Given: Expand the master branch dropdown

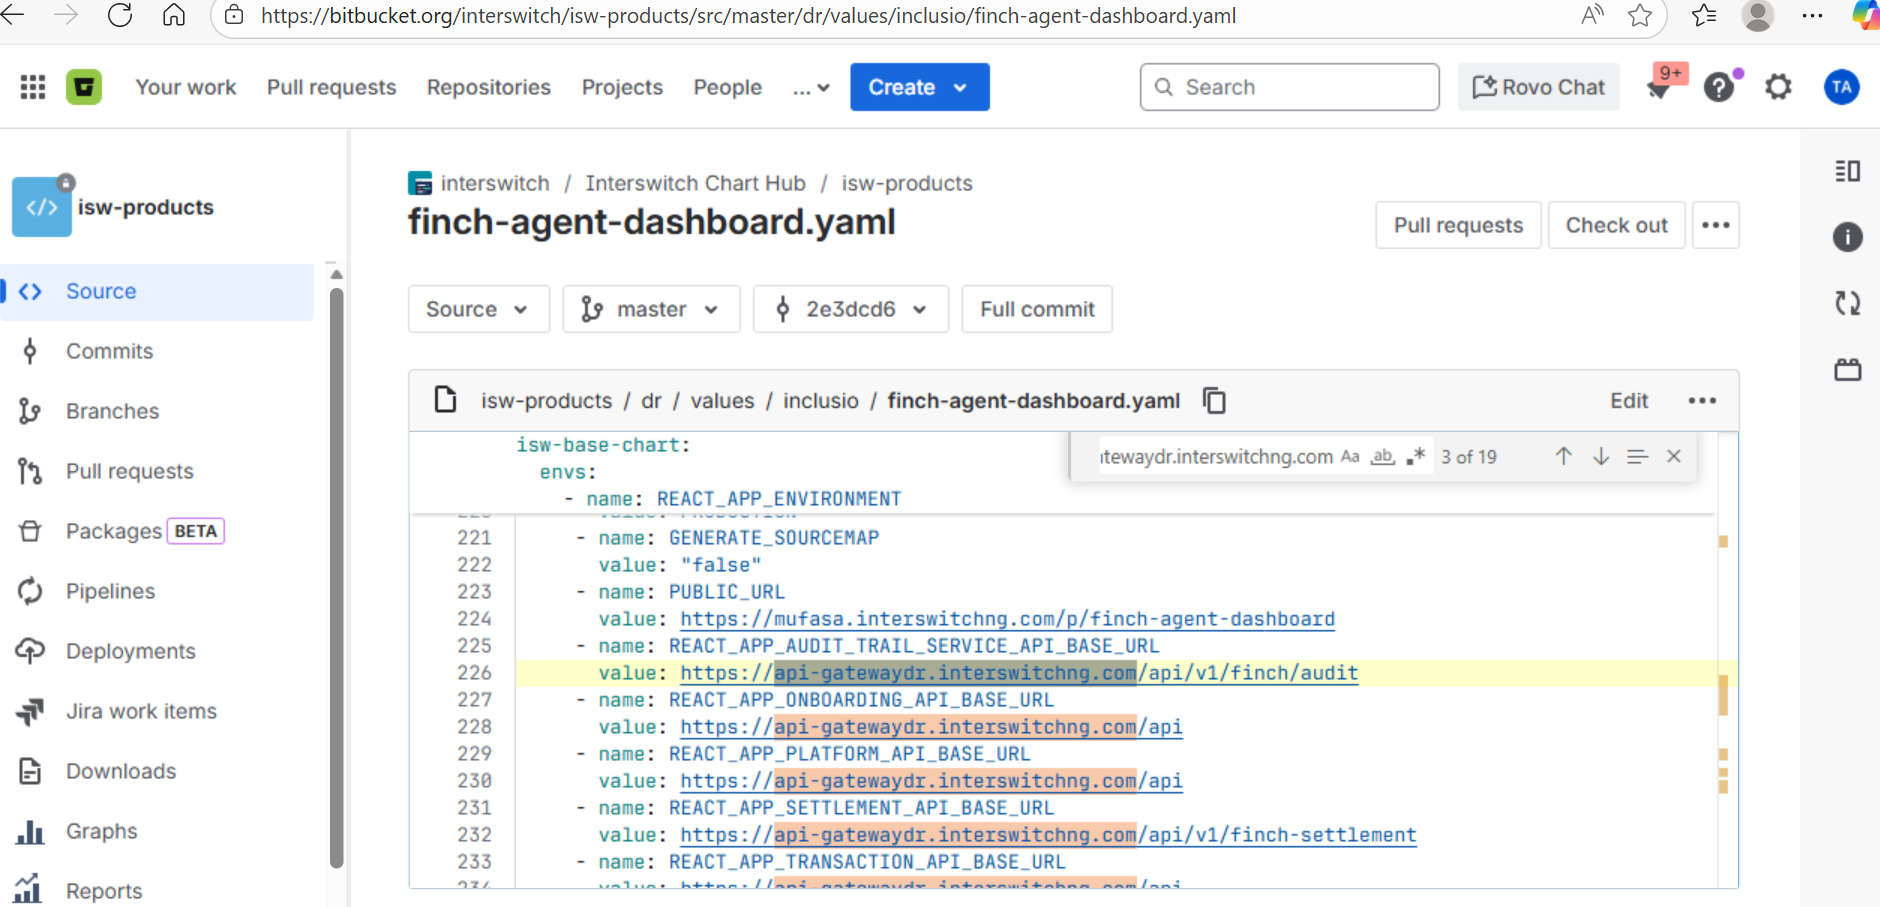Looking at the screenshot, I should [651, 309].
